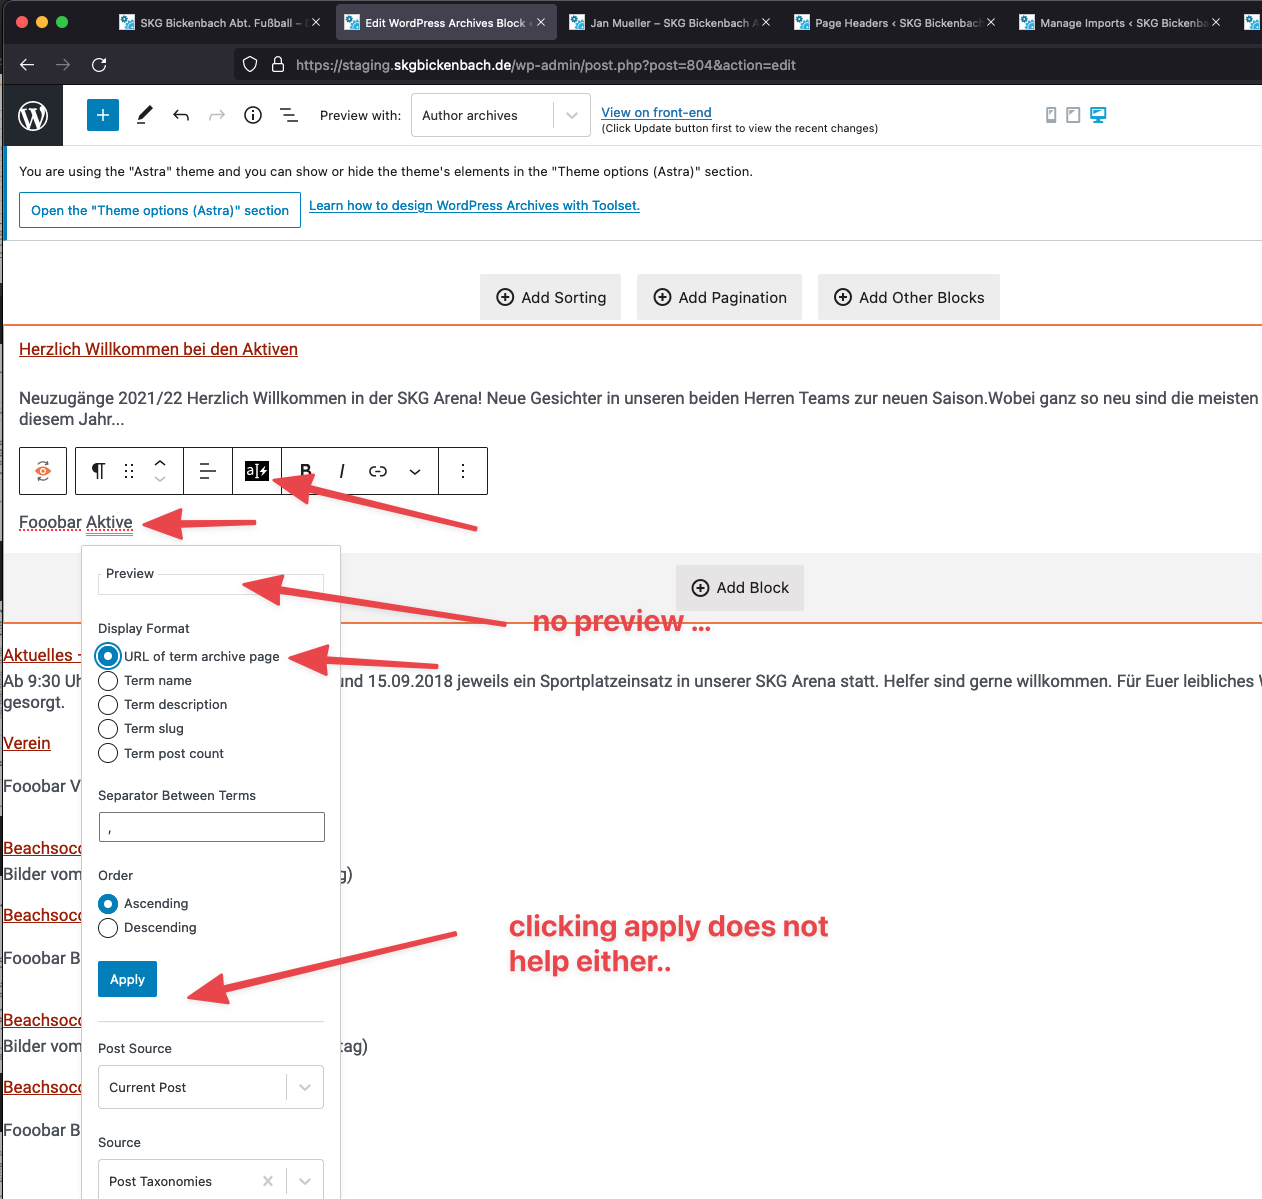Click the dynamic sources icon in block toolbar
This screenshot has width=1262, height=1199.
point(257,471)
